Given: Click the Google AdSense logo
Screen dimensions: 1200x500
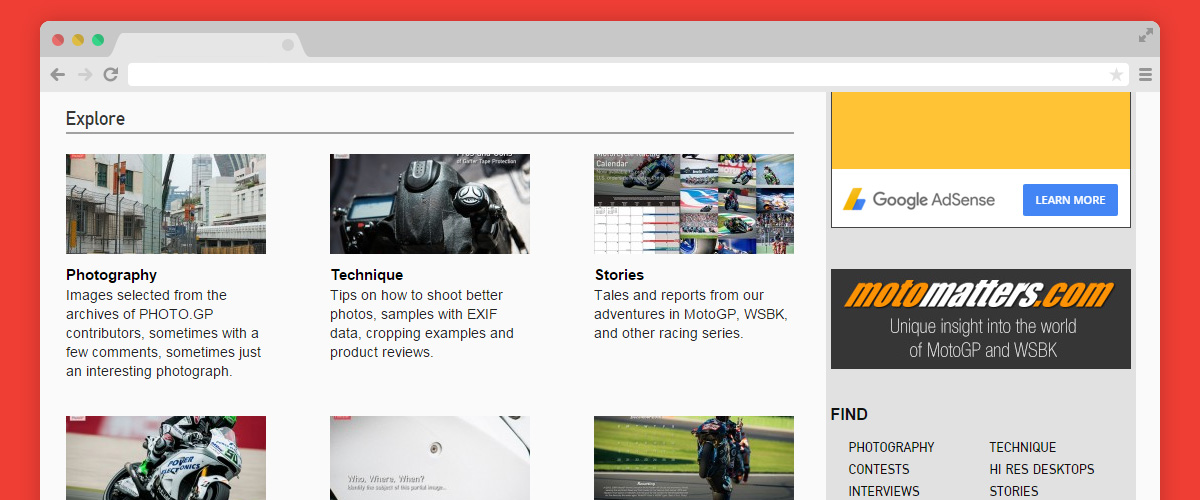Looking at the screenshot, I should (x=918, y=200).
